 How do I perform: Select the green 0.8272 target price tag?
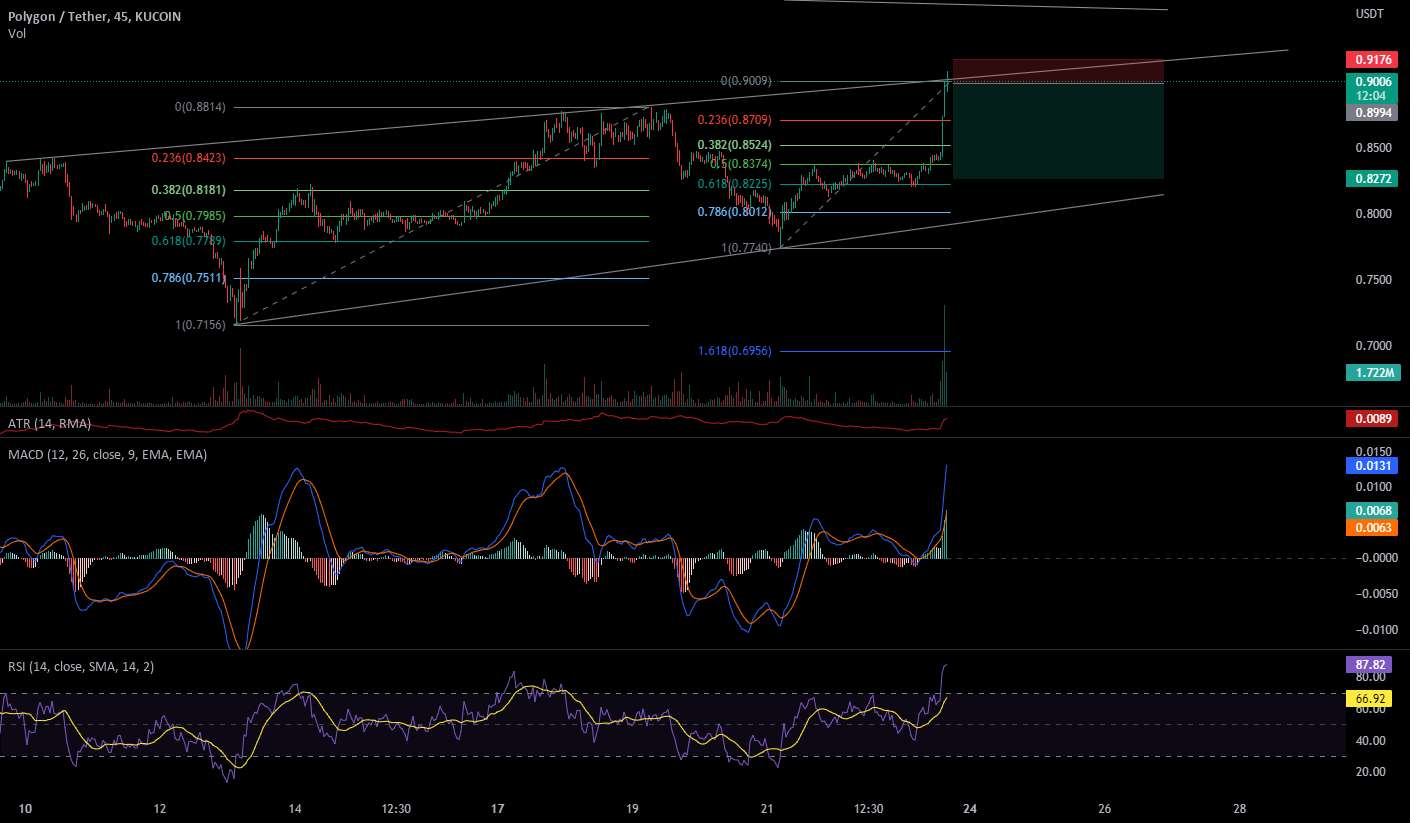1373,178
